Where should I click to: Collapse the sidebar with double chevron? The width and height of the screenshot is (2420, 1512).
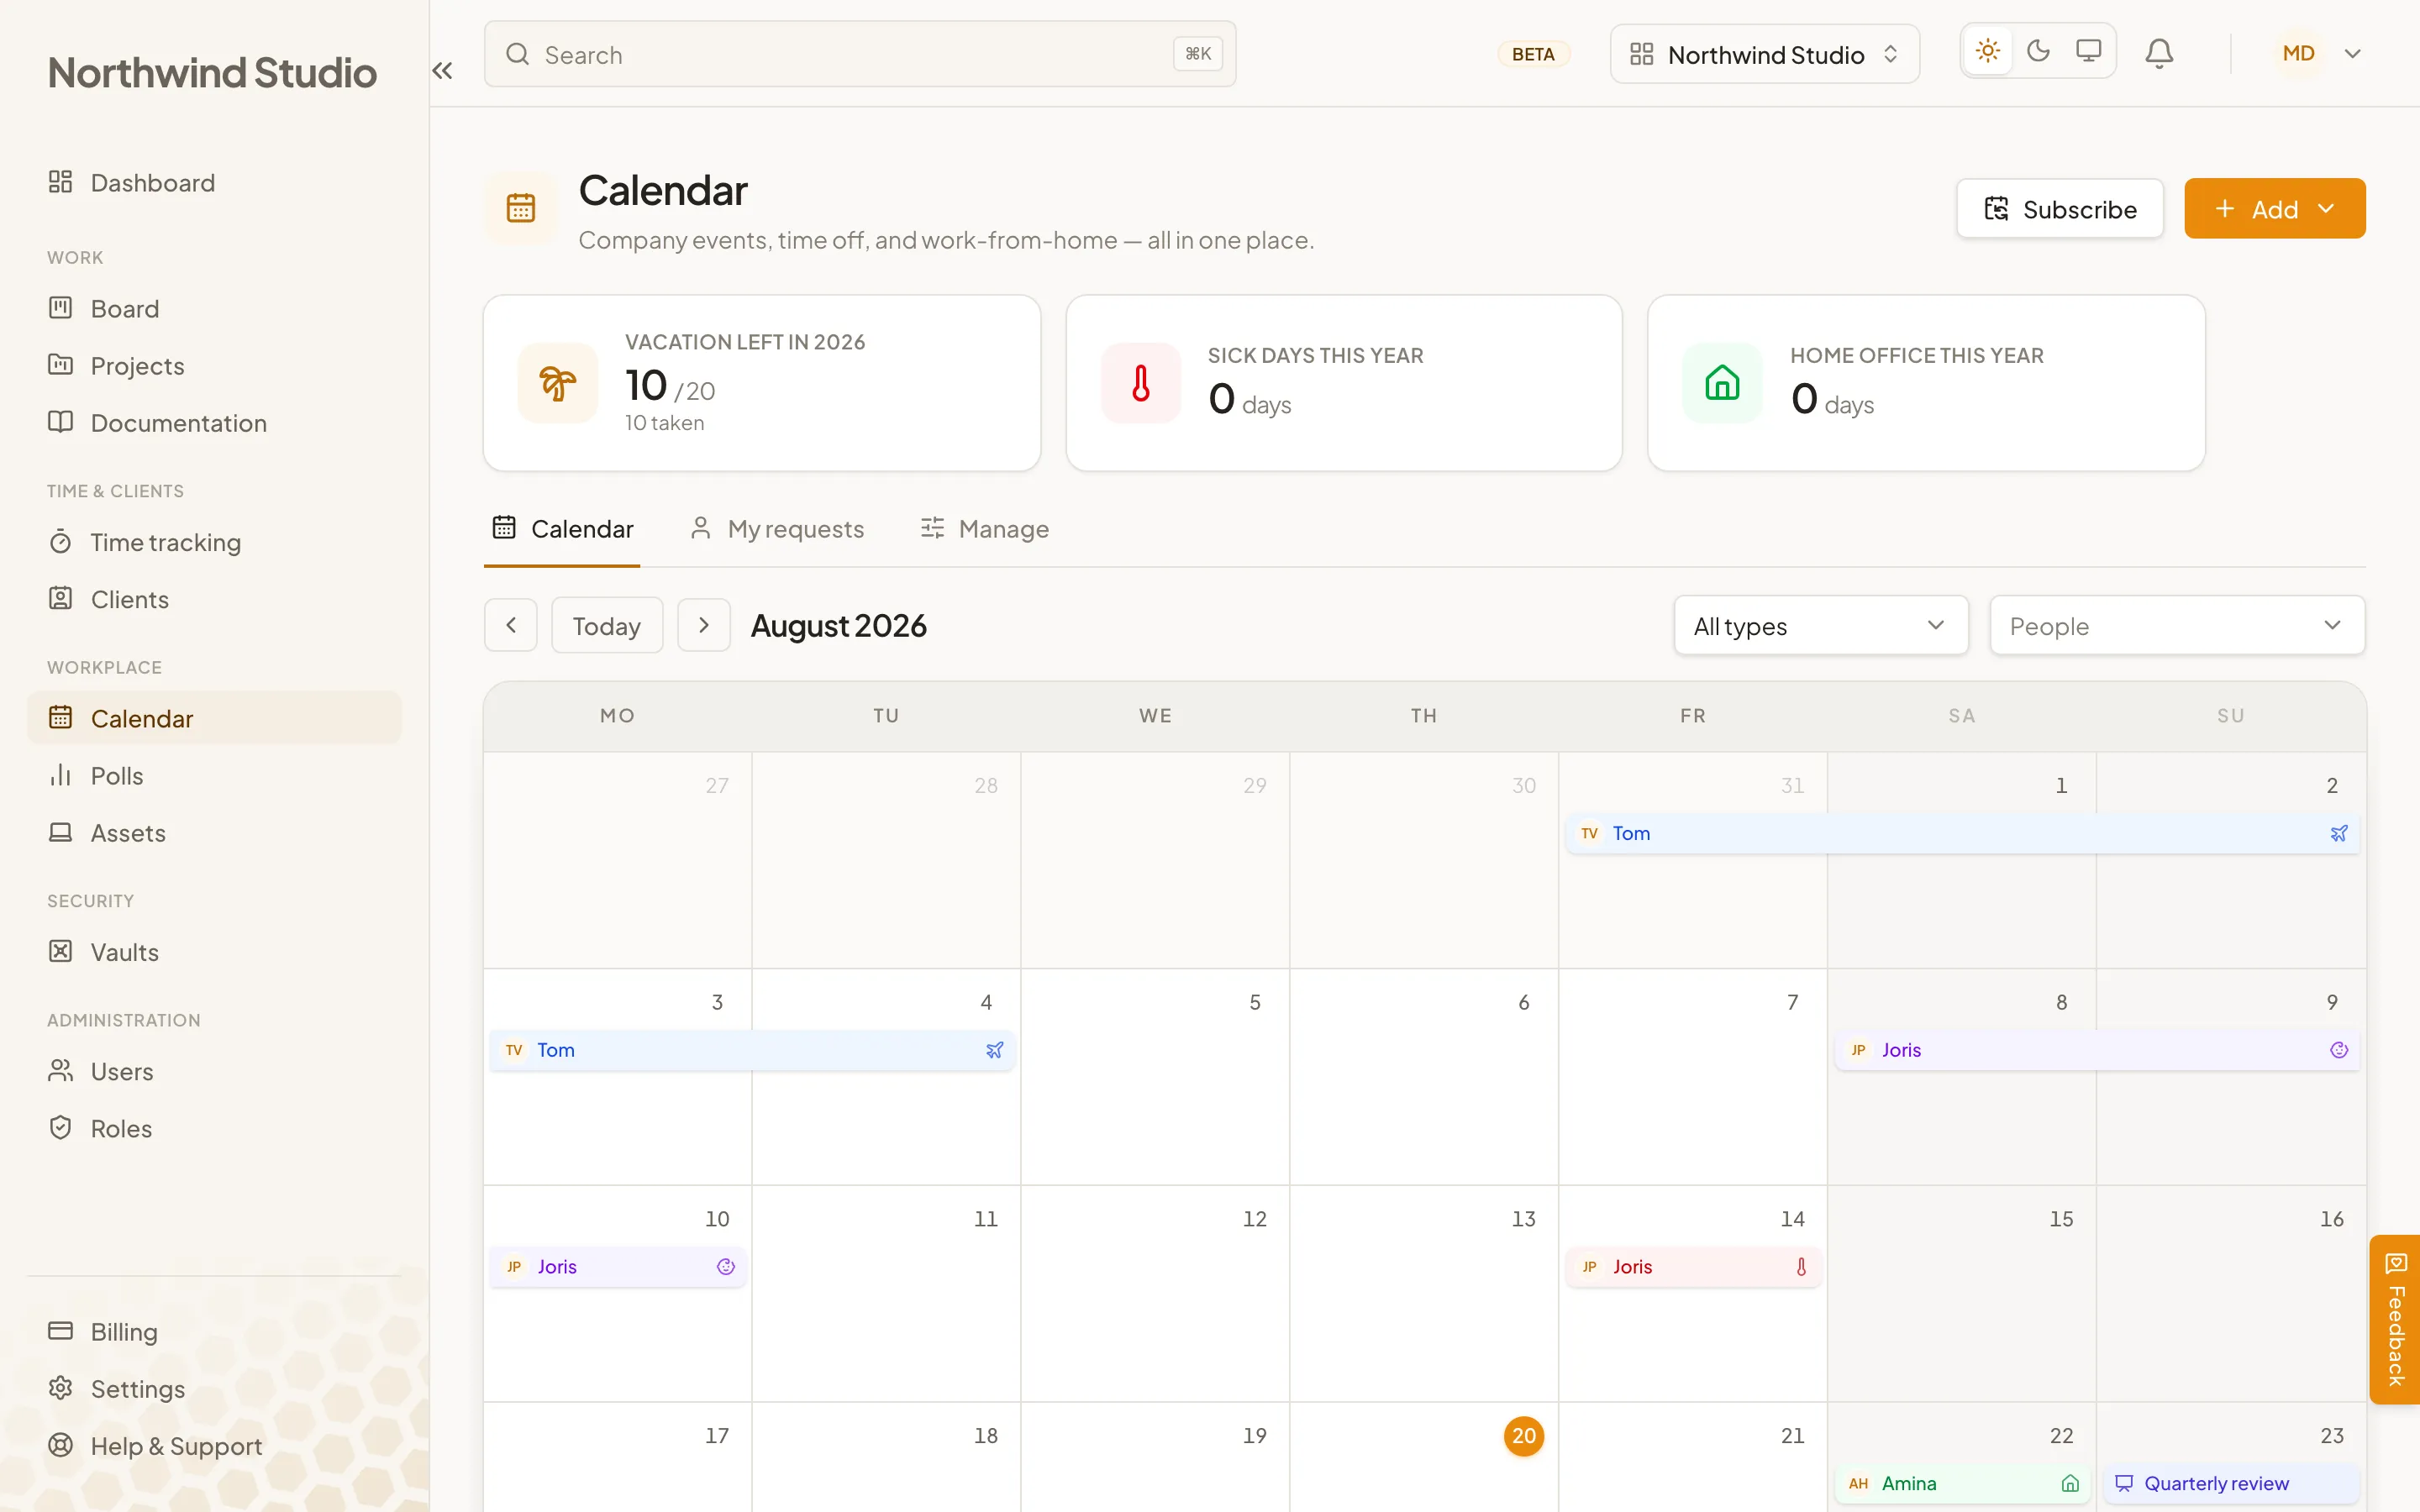tap(442, 70)
